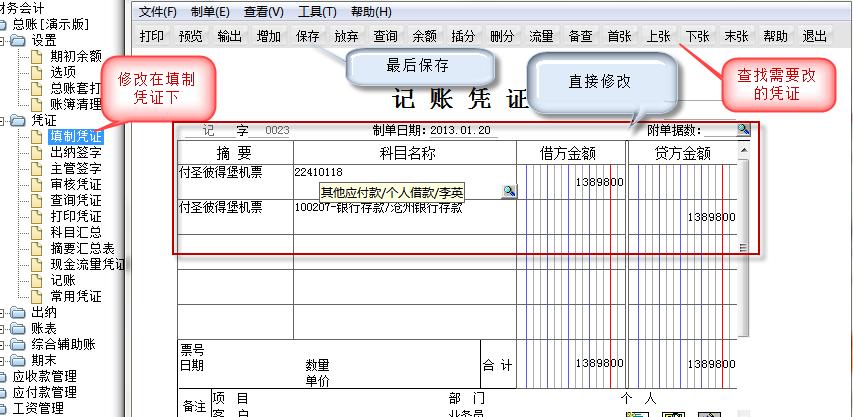Save the voucher with 保存
Viewport: 853px width, 417px height.
point(307,36)
